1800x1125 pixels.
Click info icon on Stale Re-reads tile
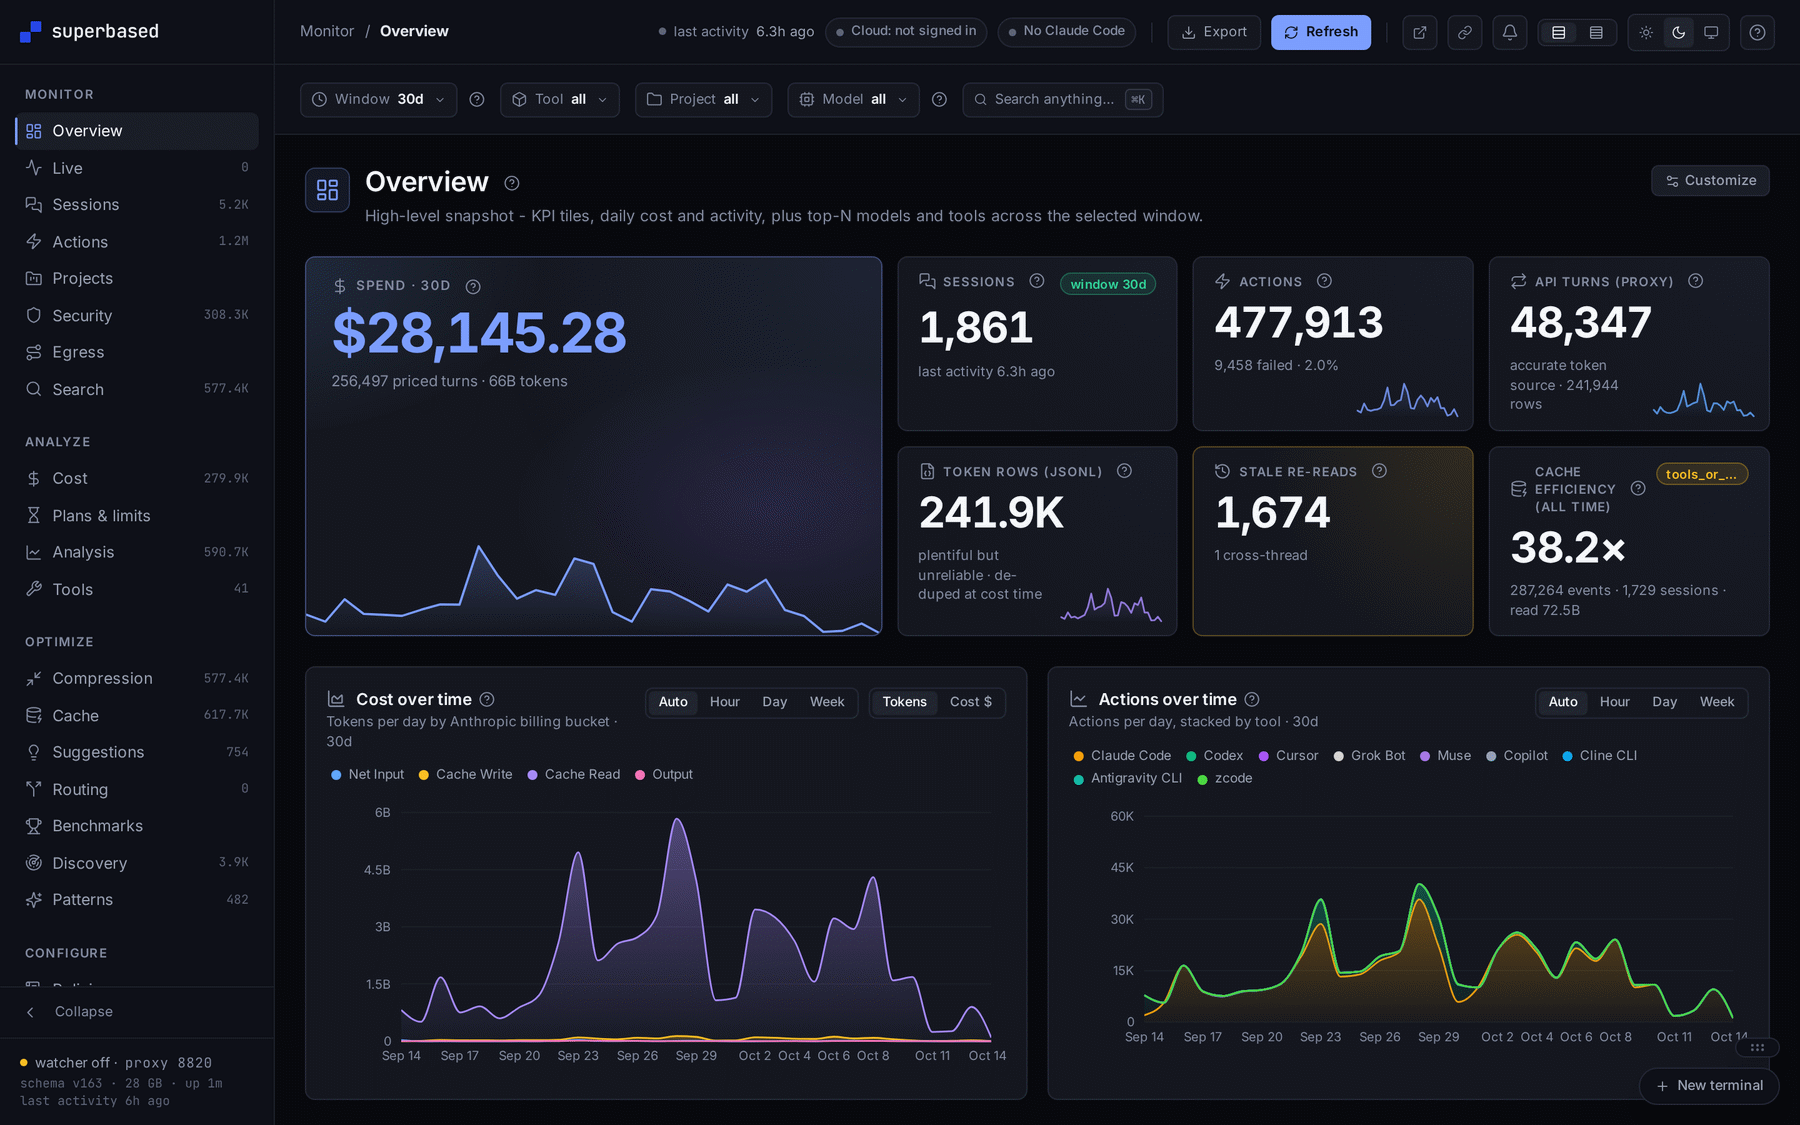coord(1379,471)
